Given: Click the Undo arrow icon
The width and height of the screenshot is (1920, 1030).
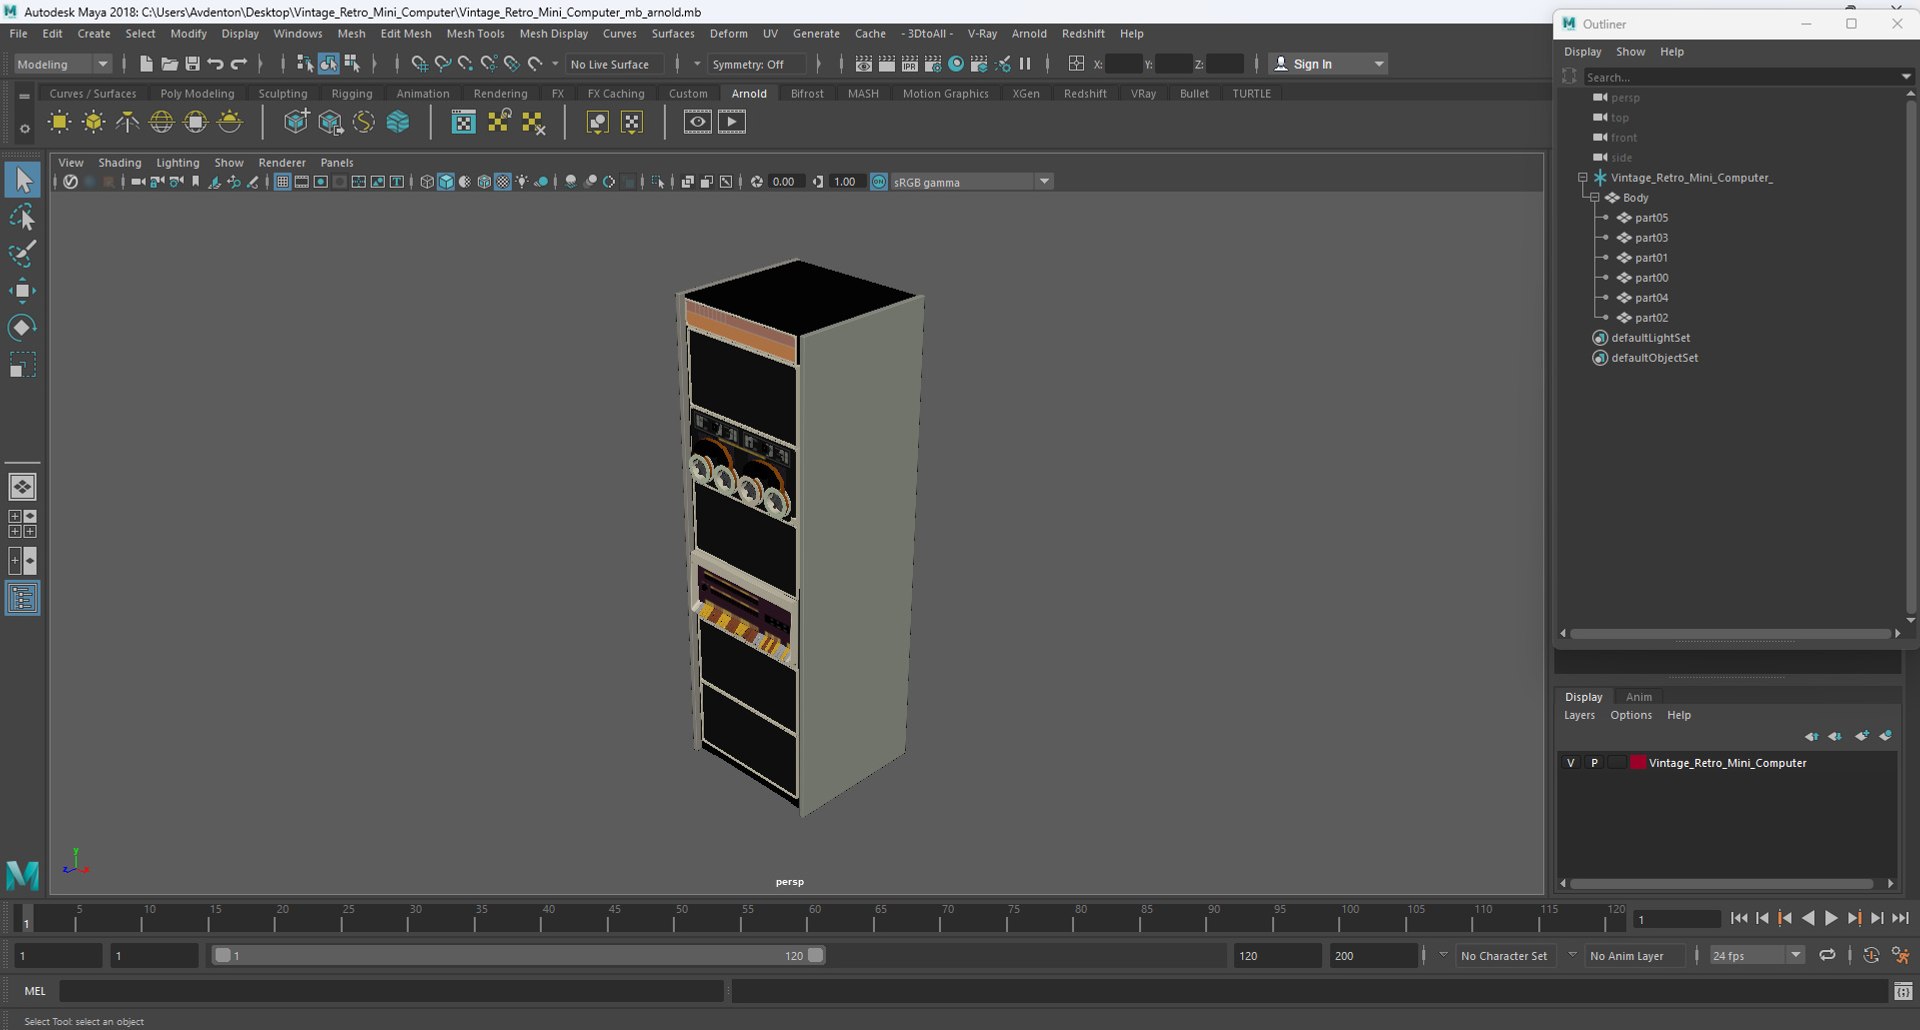Looking at the screenshot, I should 215,64.
